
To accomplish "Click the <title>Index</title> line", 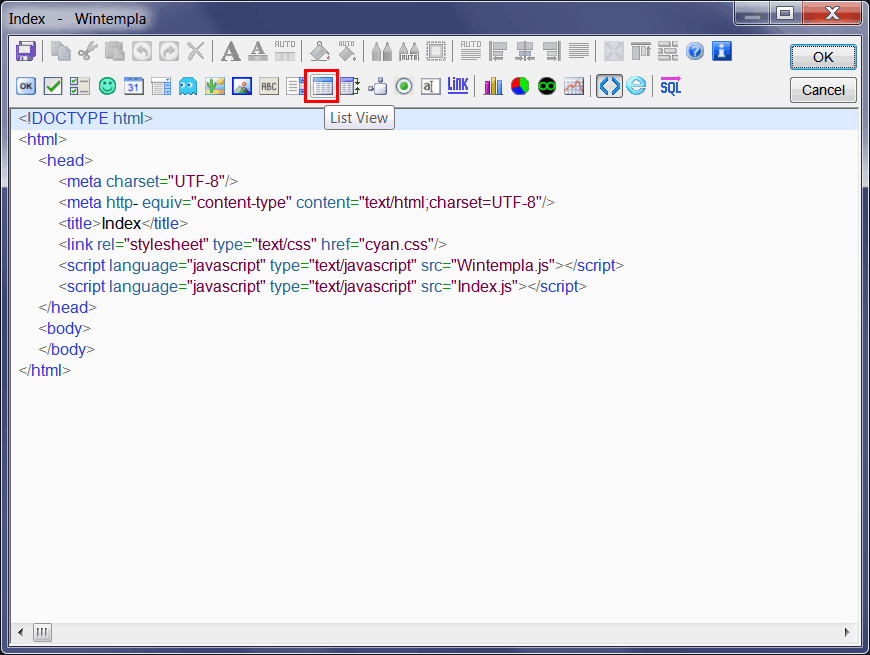I will pyautogui.click(x=123, y=224).
